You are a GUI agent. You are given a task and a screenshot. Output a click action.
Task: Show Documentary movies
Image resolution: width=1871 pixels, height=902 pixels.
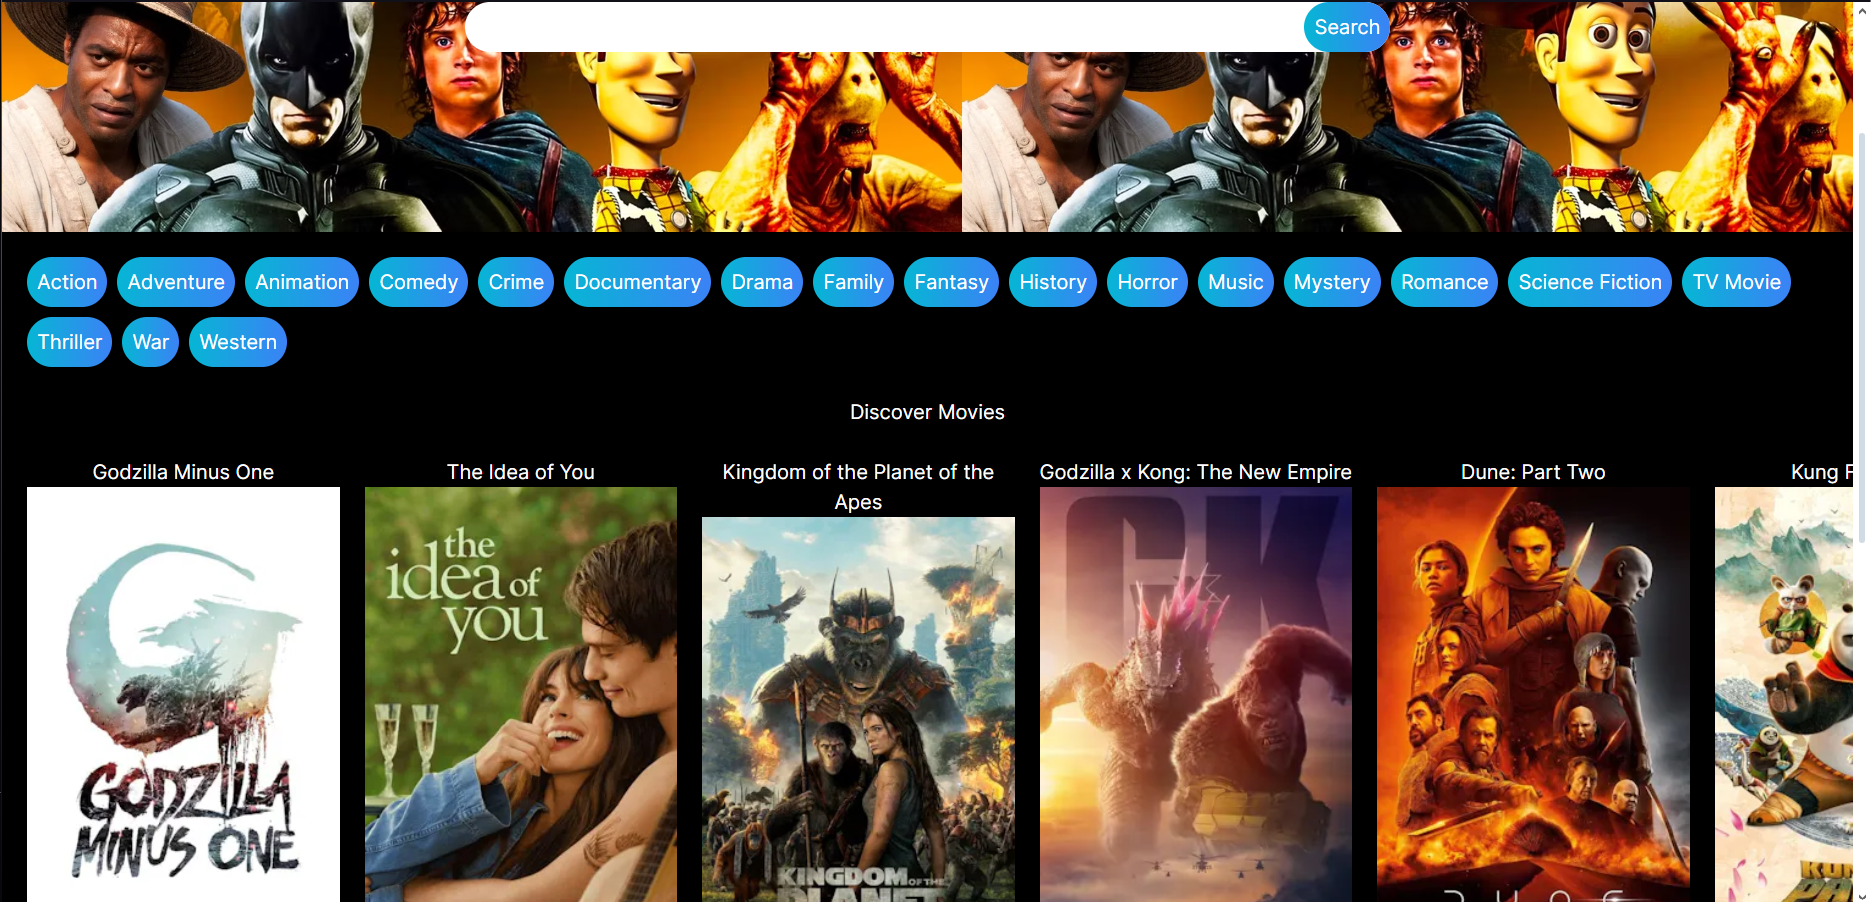(x=637, y=282)
